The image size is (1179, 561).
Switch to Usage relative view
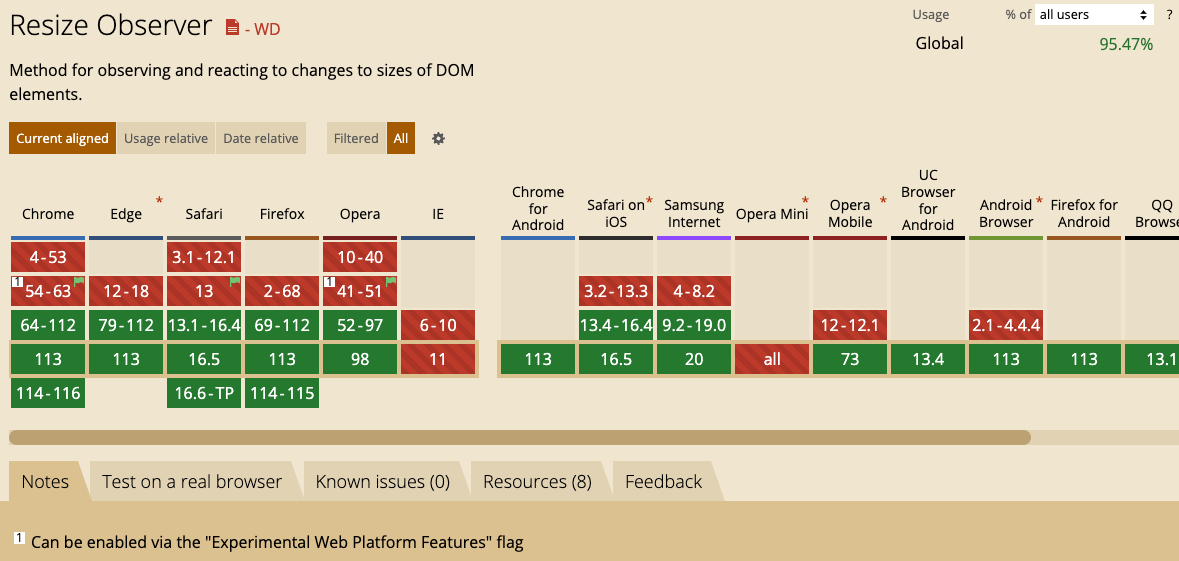point(166,138)
